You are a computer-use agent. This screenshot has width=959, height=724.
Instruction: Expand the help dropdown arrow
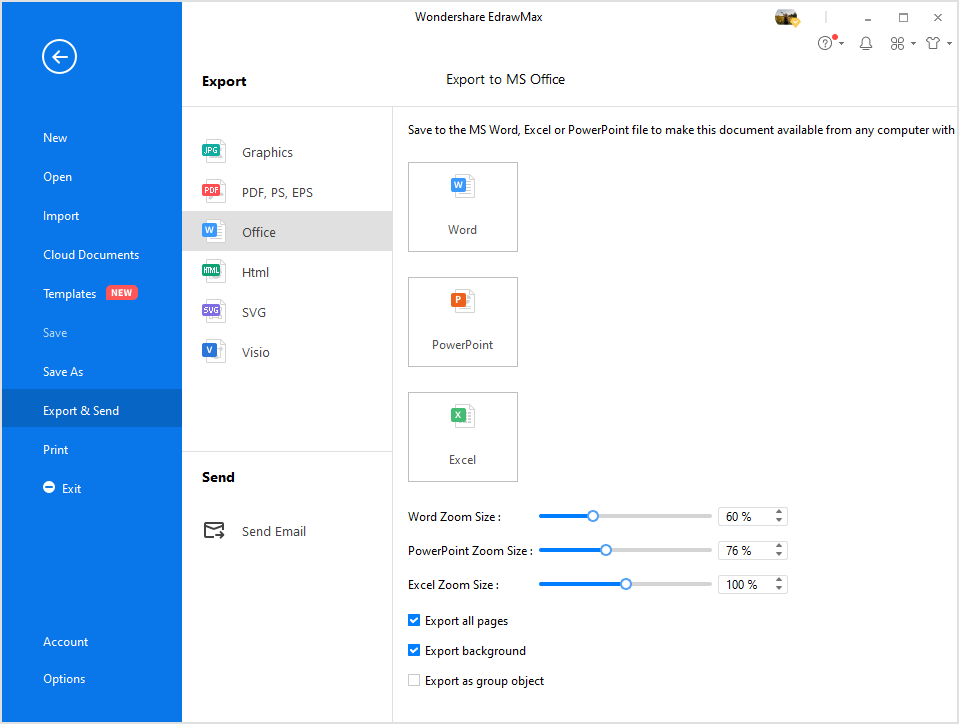[x=842, y=43]
